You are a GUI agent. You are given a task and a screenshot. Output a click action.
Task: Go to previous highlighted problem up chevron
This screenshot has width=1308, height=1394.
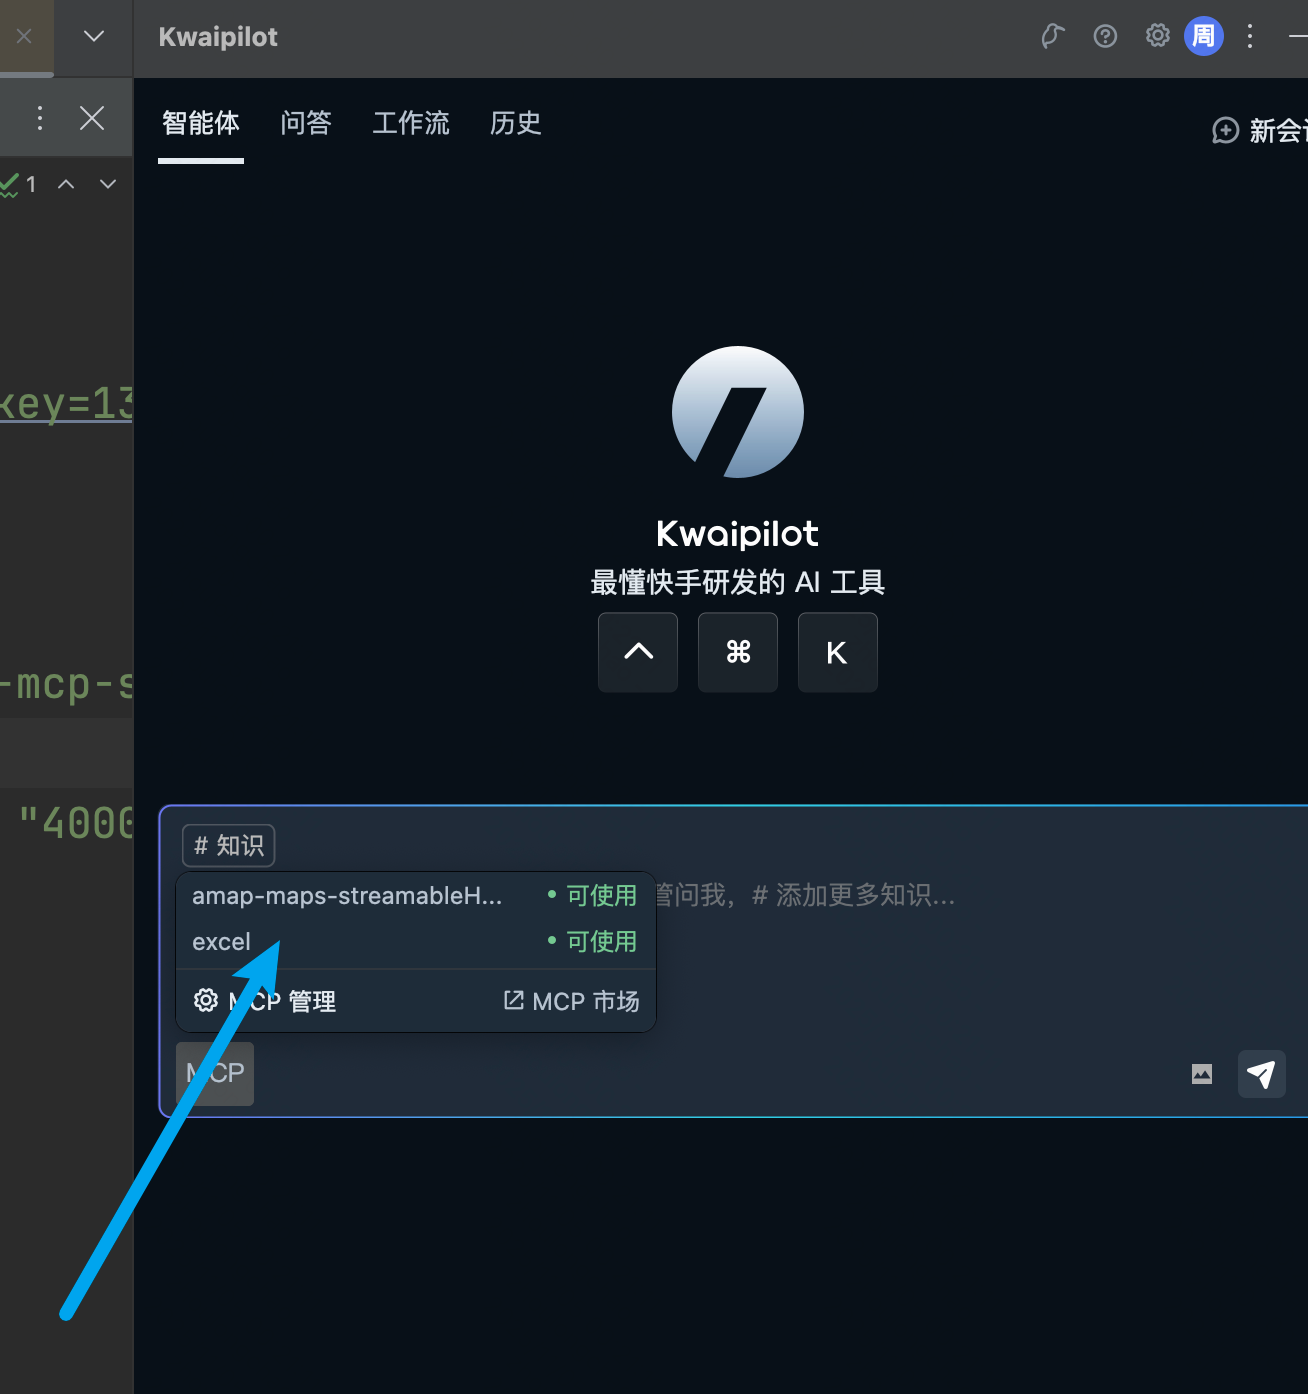pos(66,184)
